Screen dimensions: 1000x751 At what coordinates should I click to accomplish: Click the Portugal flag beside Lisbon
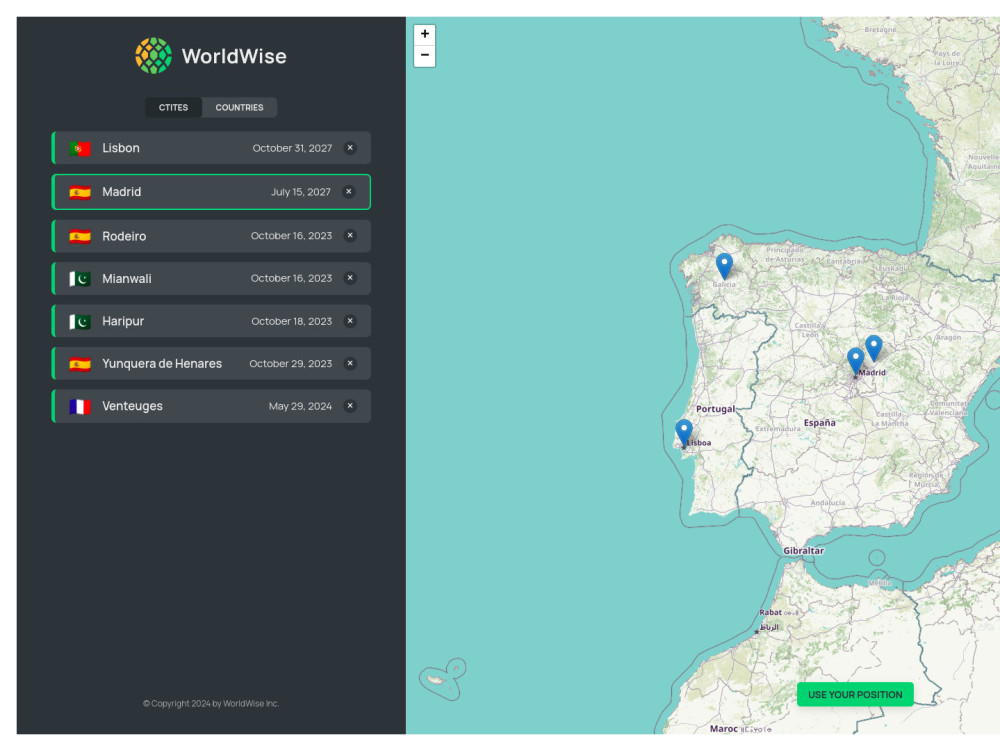80,149
